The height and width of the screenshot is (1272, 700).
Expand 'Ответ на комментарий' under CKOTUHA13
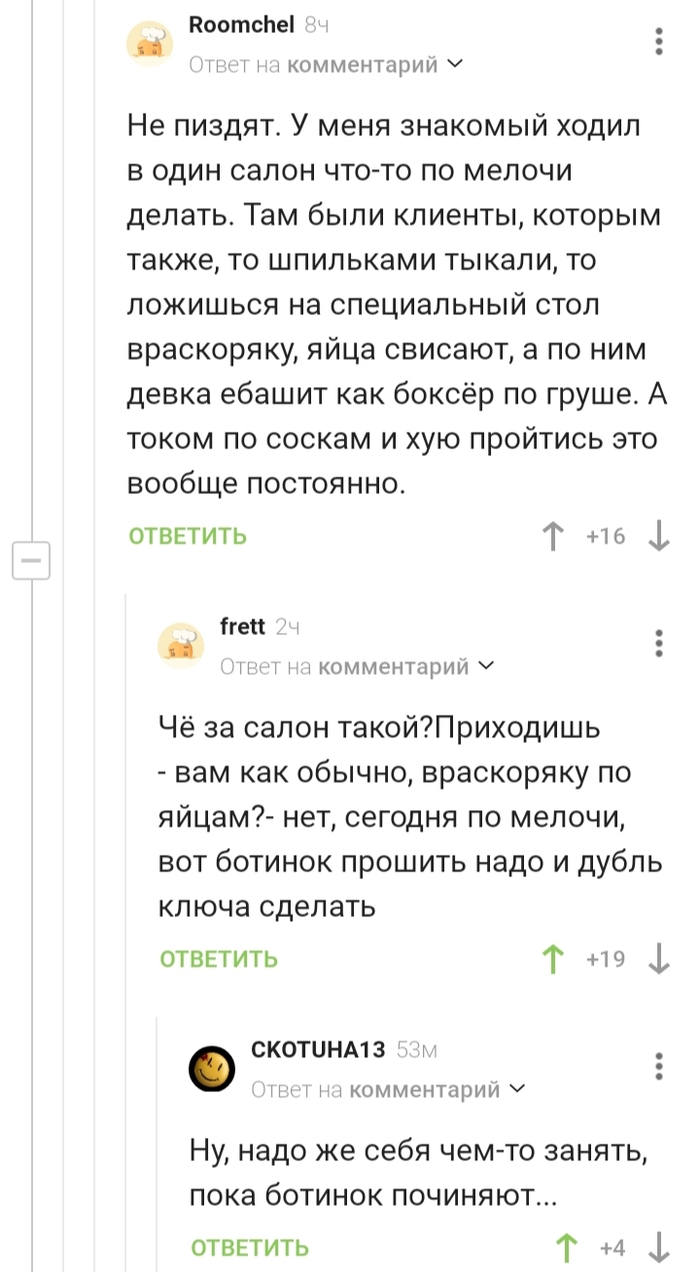pyautogui.click(x=388, y=1089)
